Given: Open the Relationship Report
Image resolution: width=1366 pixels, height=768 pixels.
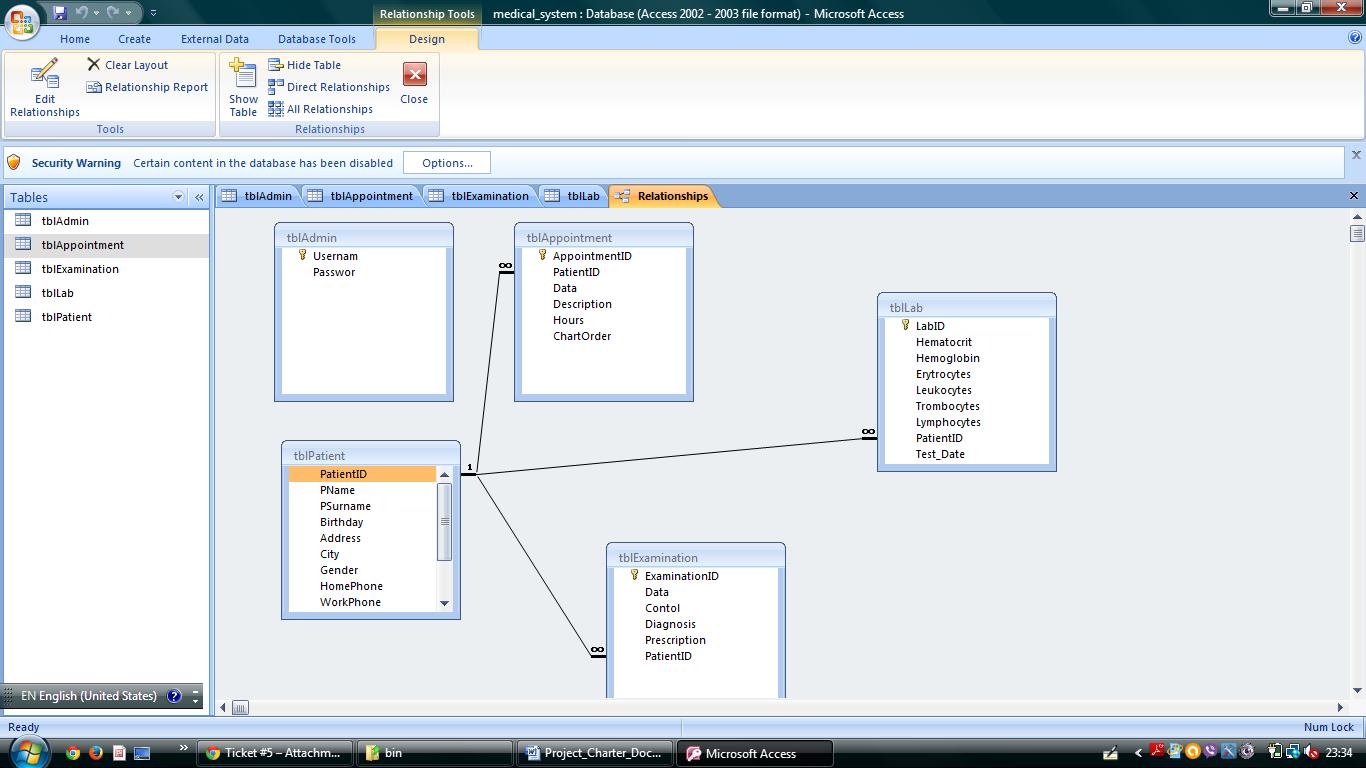Looking at the screenshot, I should [147, 87].
